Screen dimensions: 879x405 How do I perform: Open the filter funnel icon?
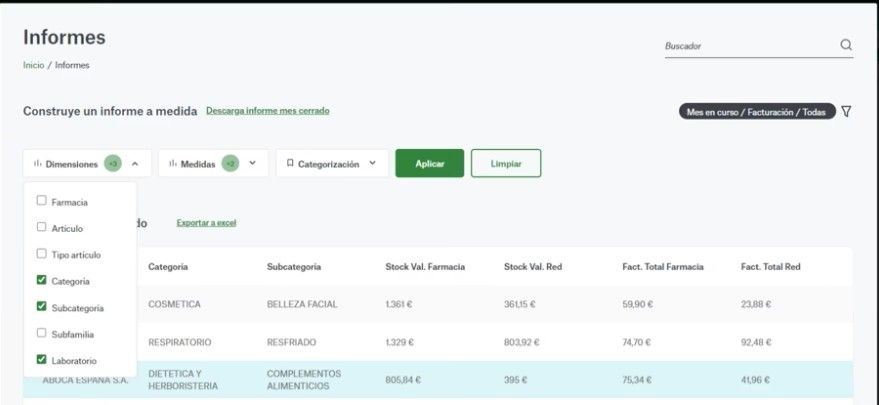click(847, 112)
